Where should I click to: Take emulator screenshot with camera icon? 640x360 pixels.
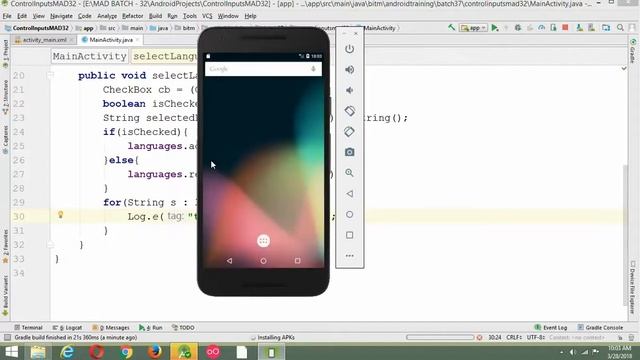[349, 152]
